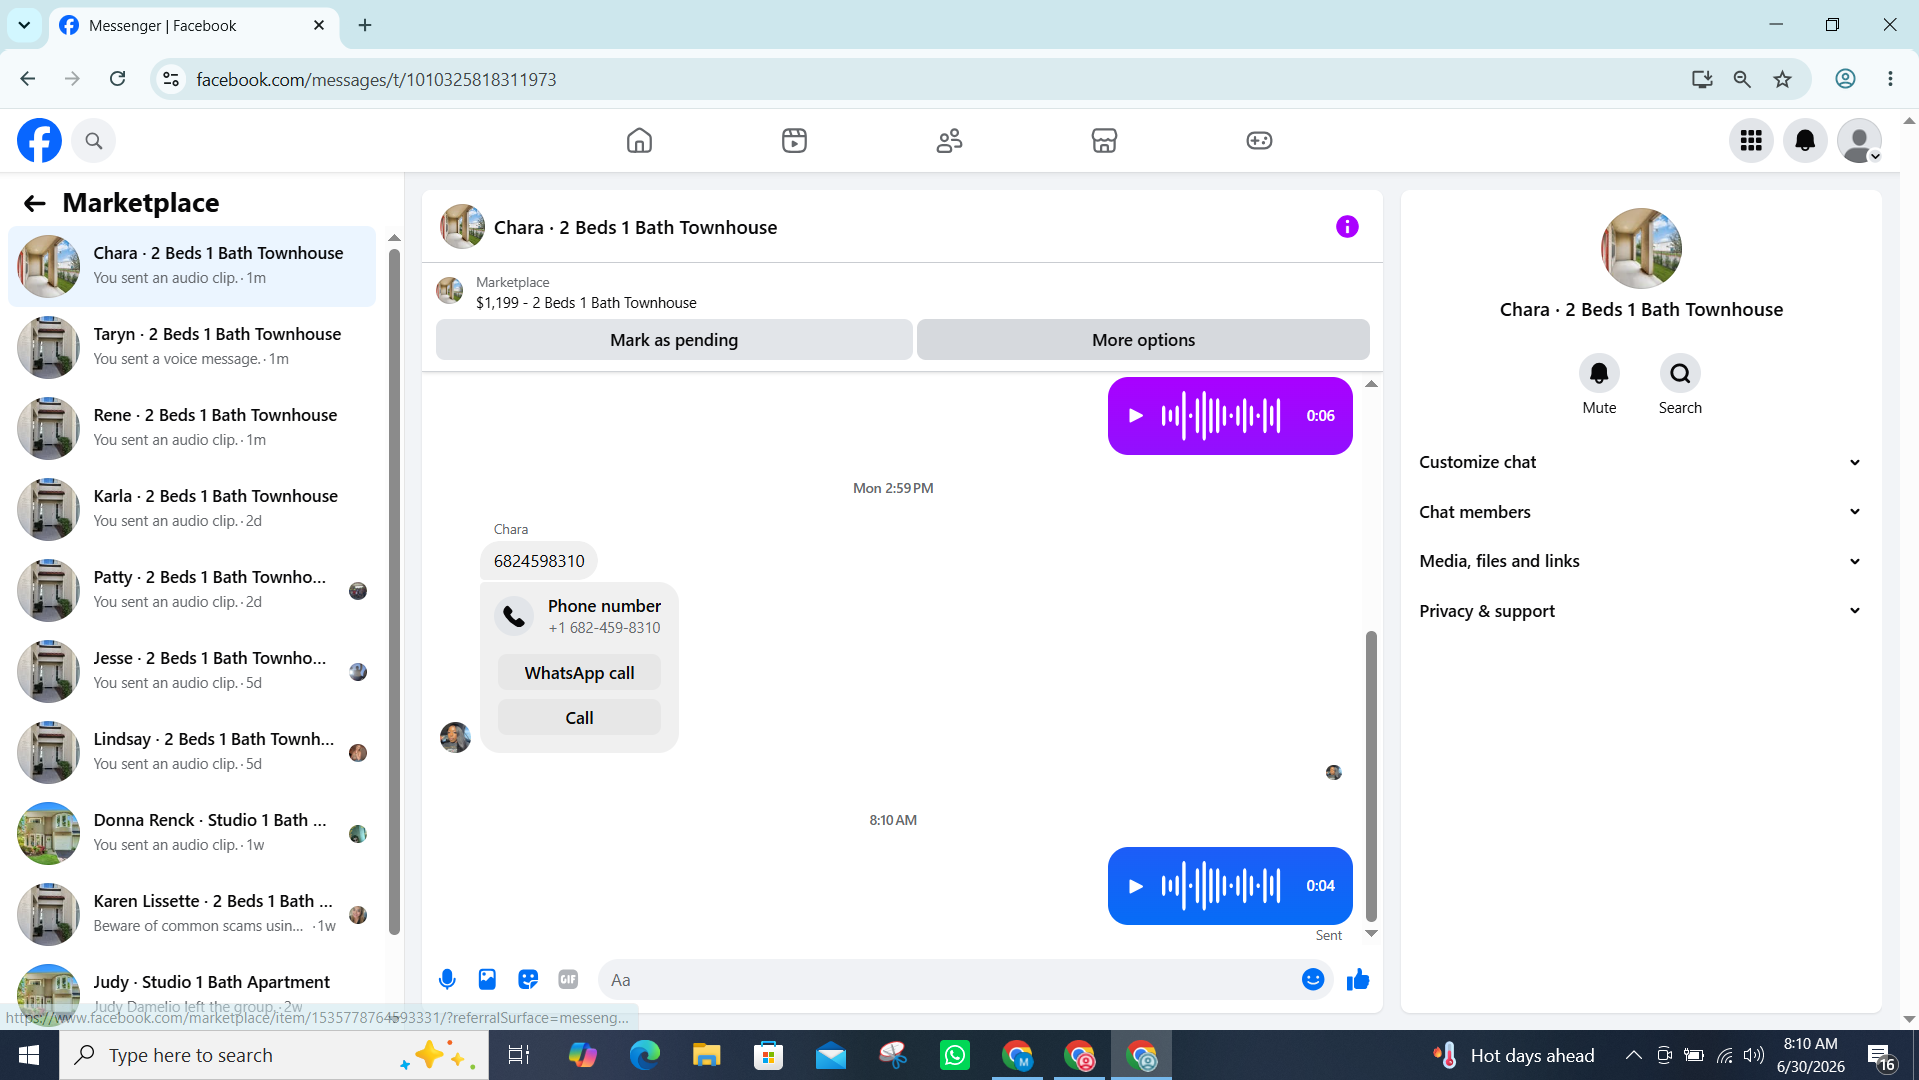Open Karla's townhouse conversation
The width and height of the screenshot is (1919, 1080).
192,509
